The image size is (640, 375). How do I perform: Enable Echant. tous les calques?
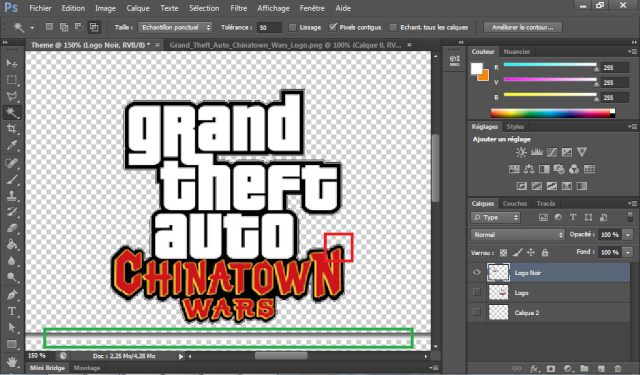tap(393, 27)
